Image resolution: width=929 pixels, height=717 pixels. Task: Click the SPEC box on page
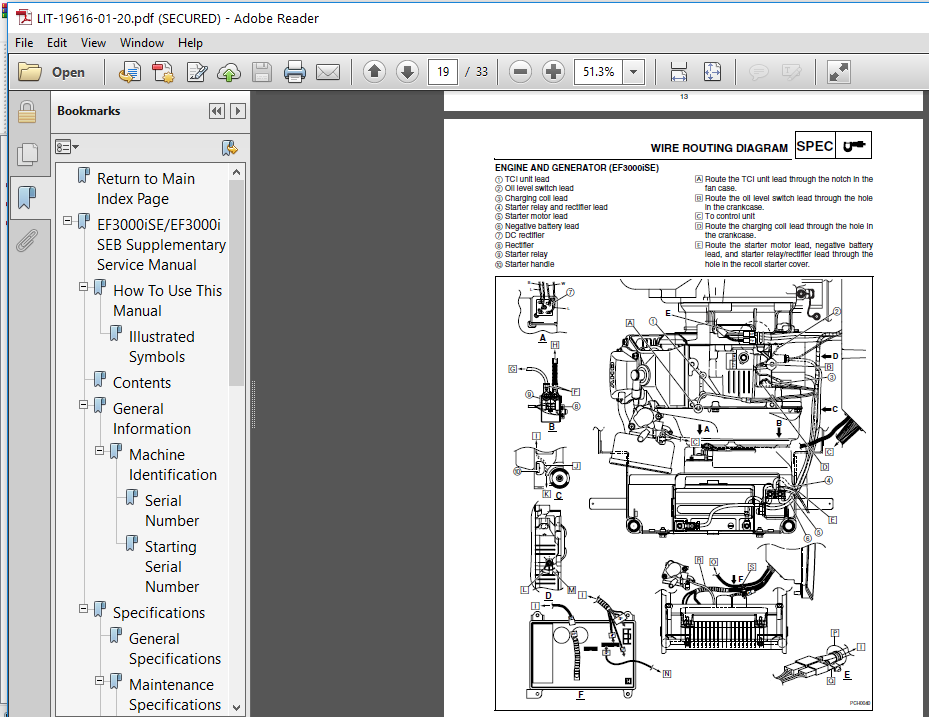pyautogui.click(x=815, y=146)
